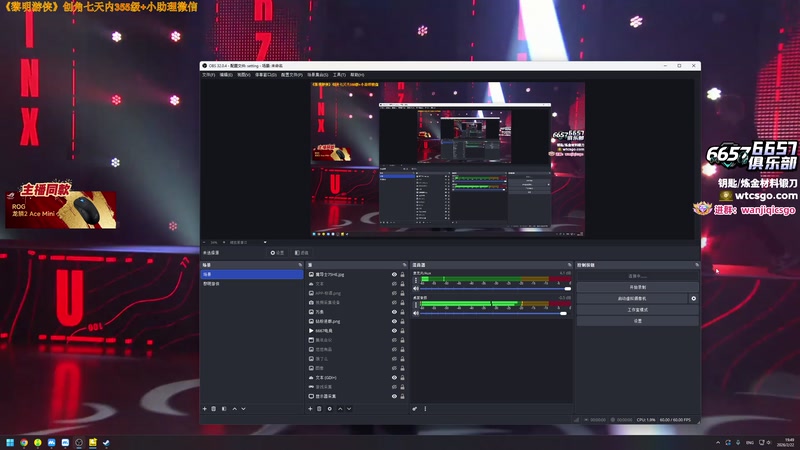Show the APP .png image source via its eye
The height and width of the screenshot is (450, 800).
tap(394, 293)
